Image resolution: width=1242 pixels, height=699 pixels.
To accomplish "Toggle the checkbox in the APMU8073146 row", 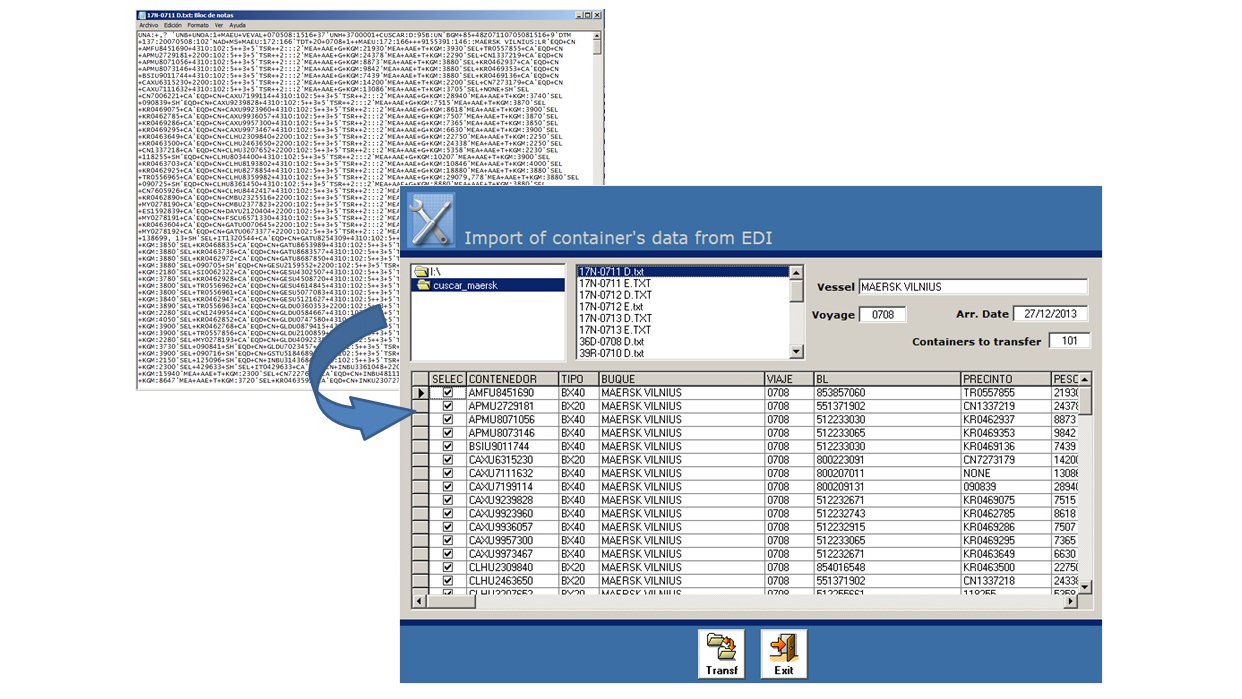I will (x=448, y=434).
